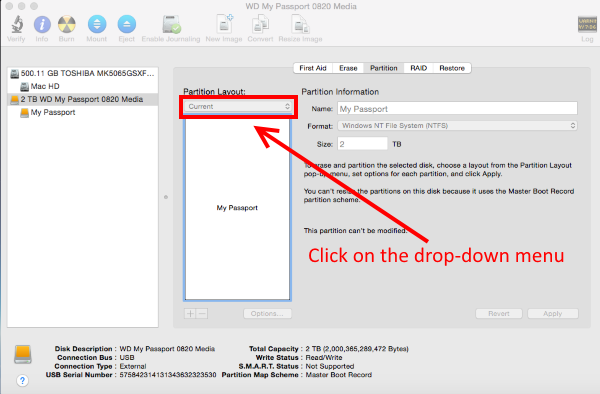Viewport: 600px width, 394px height.
Task: Select 500.11 GB TOSHIBA disk in sidebar
Action: point(83,73)
